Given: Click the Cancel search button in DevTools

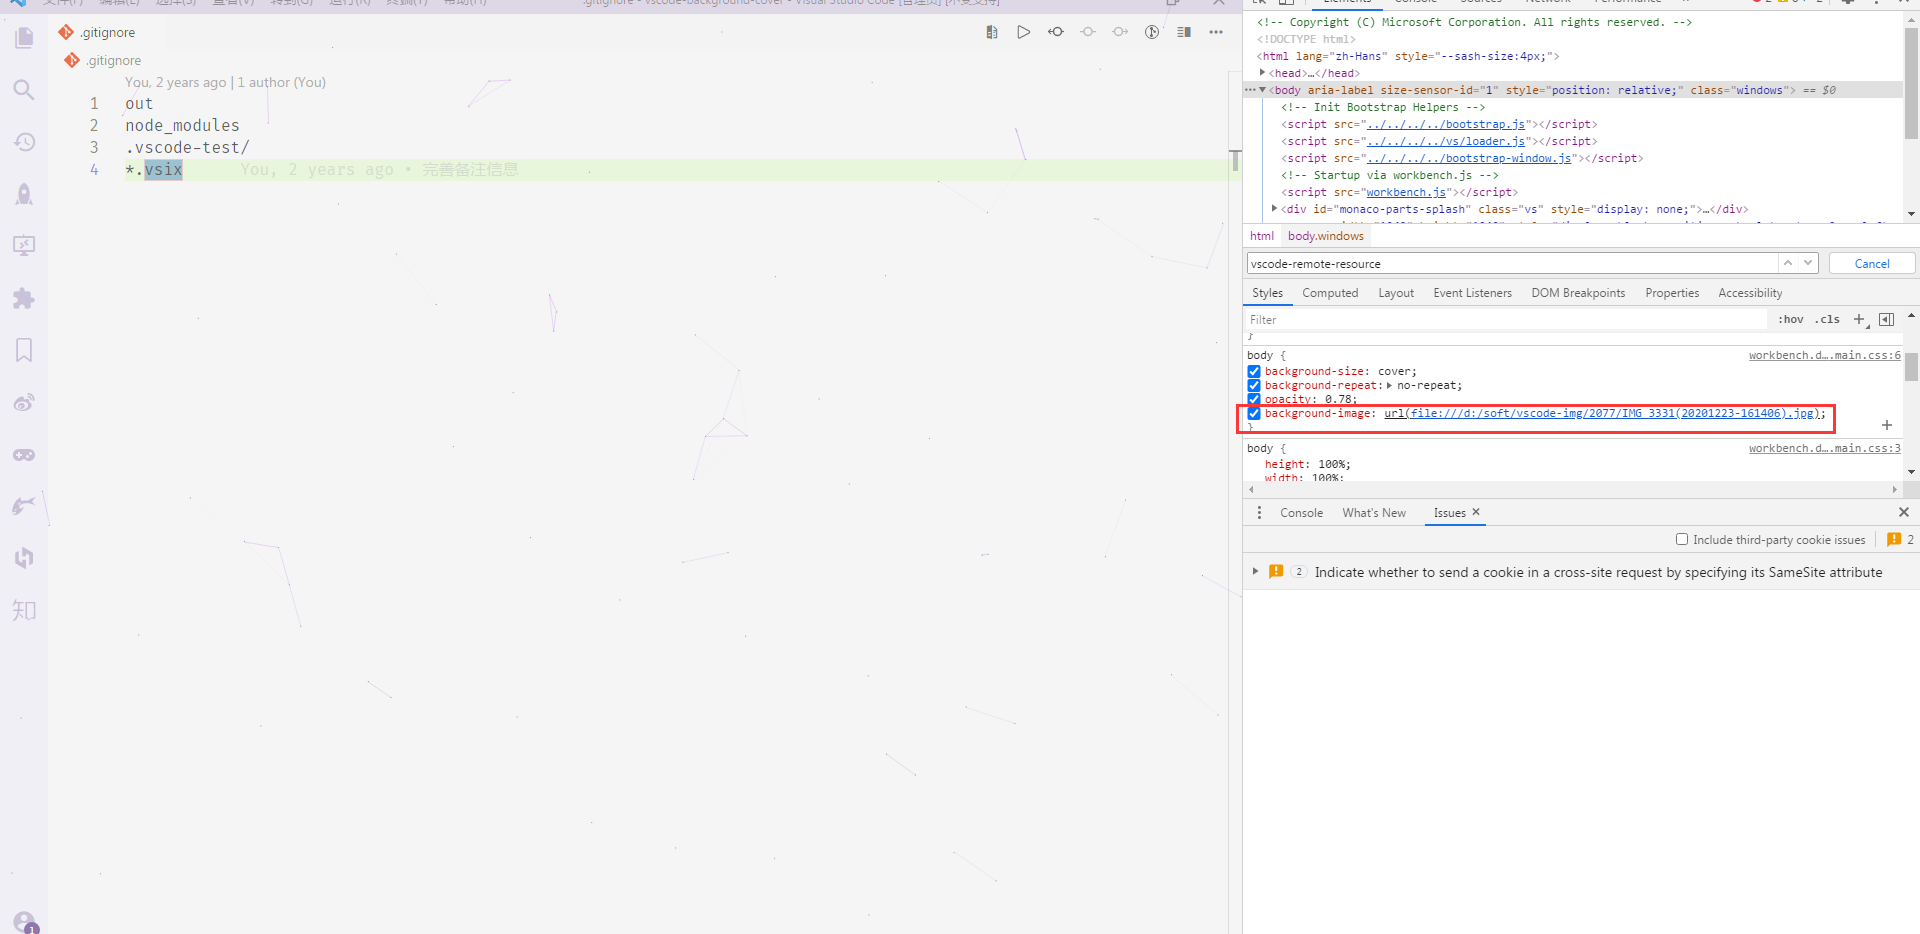Looking at the screenshot, I should (1871, 262).
